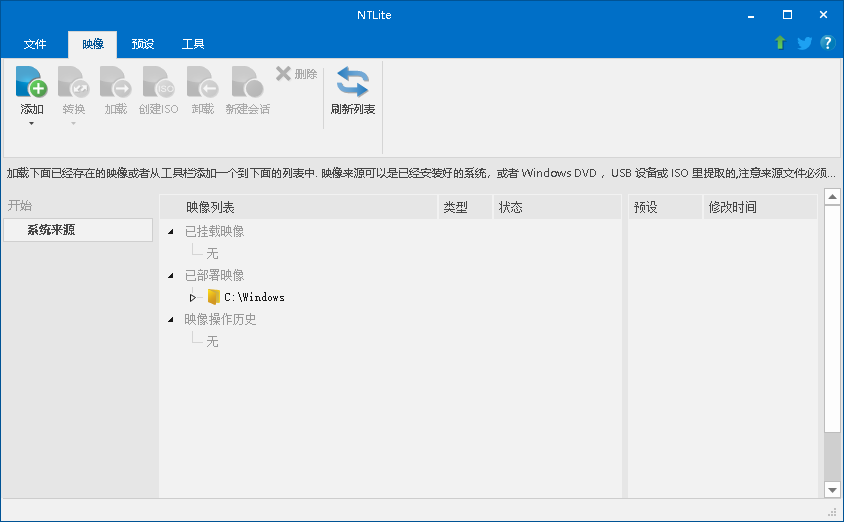The height and width of the screenshot is (522, 844).
Task: Click the 添加 (Add) image icon
Action: pyautogui.click(x=31, y=82)
